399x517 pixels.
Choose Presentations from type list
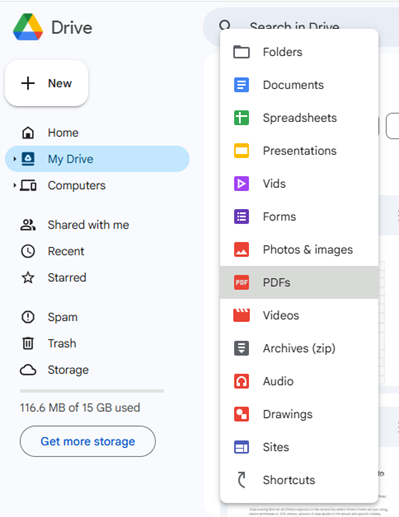click(x=299, y=151)
